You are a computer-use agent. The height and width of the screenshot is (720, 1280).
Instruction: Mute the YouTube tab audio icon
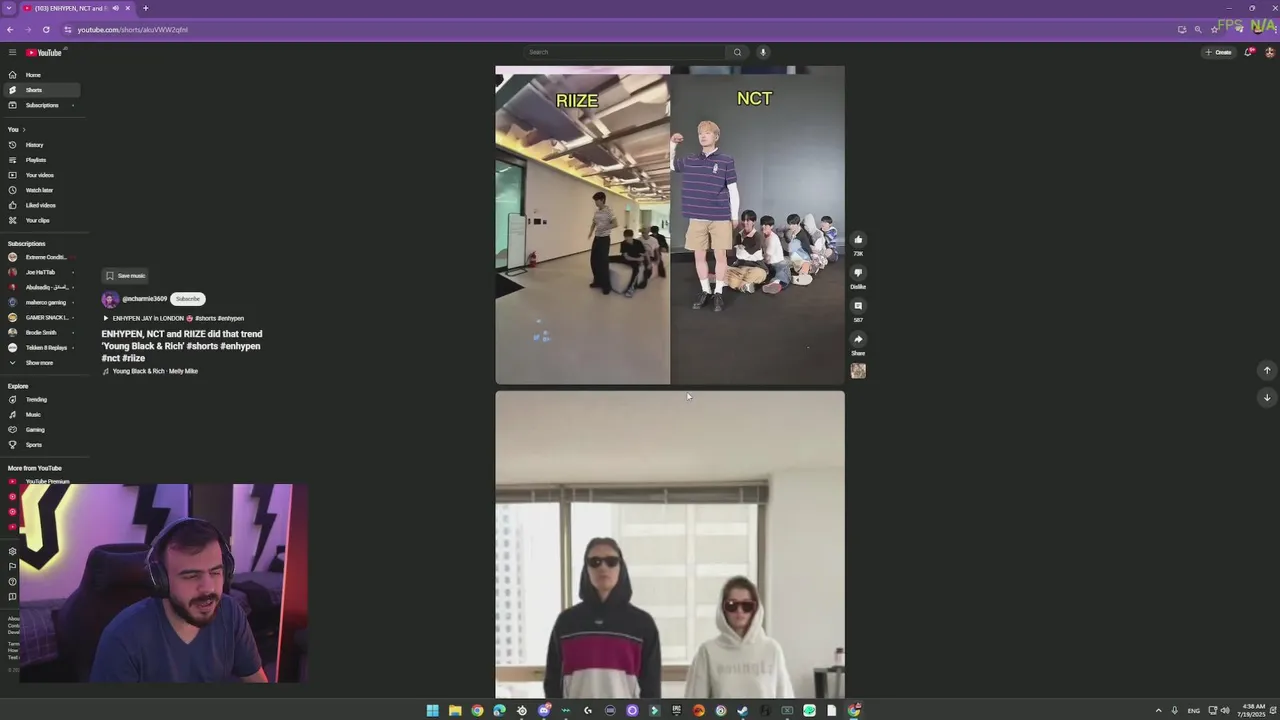pos(115,8)
